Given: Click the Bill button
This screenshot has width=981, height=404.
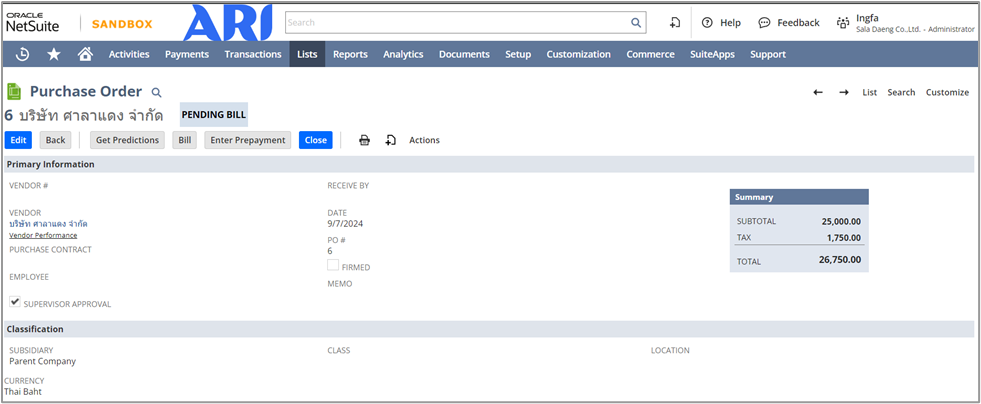Looking at the screenshot, I should pyautogui.click(x=185, y=140).
